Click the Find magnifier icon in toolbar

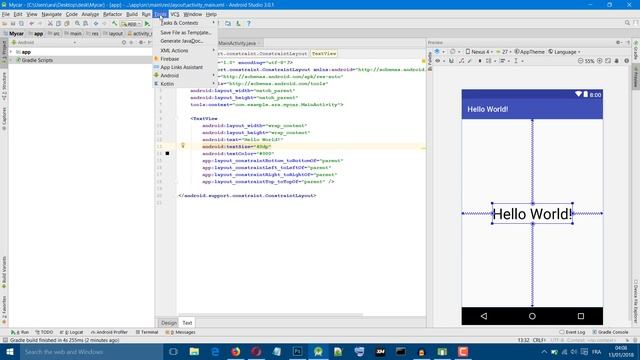[77, 24]
